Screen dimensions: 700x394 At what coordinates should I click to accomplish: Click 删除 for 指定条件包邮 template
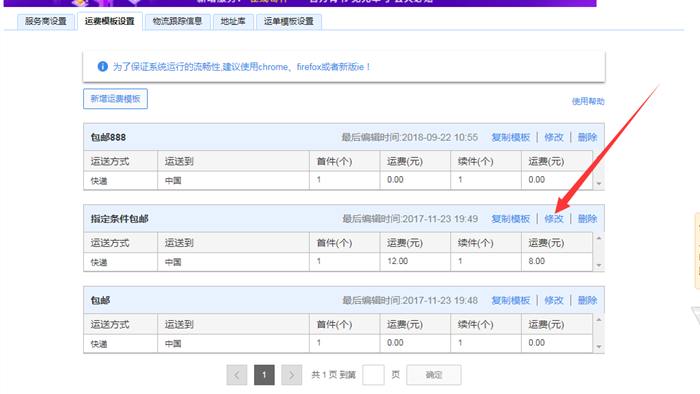[x=587, y=219]
